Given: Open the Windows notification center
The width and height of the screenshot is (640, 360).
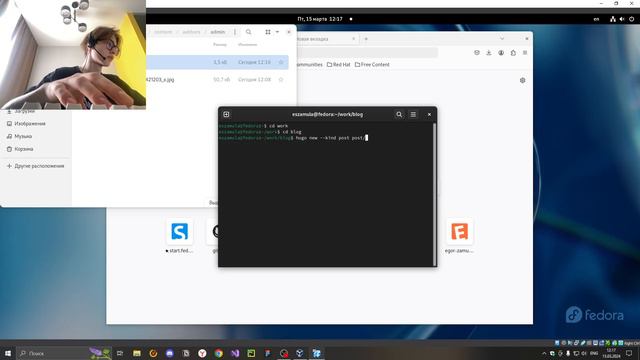Looking at the screenshot, I should click(629, 353).
